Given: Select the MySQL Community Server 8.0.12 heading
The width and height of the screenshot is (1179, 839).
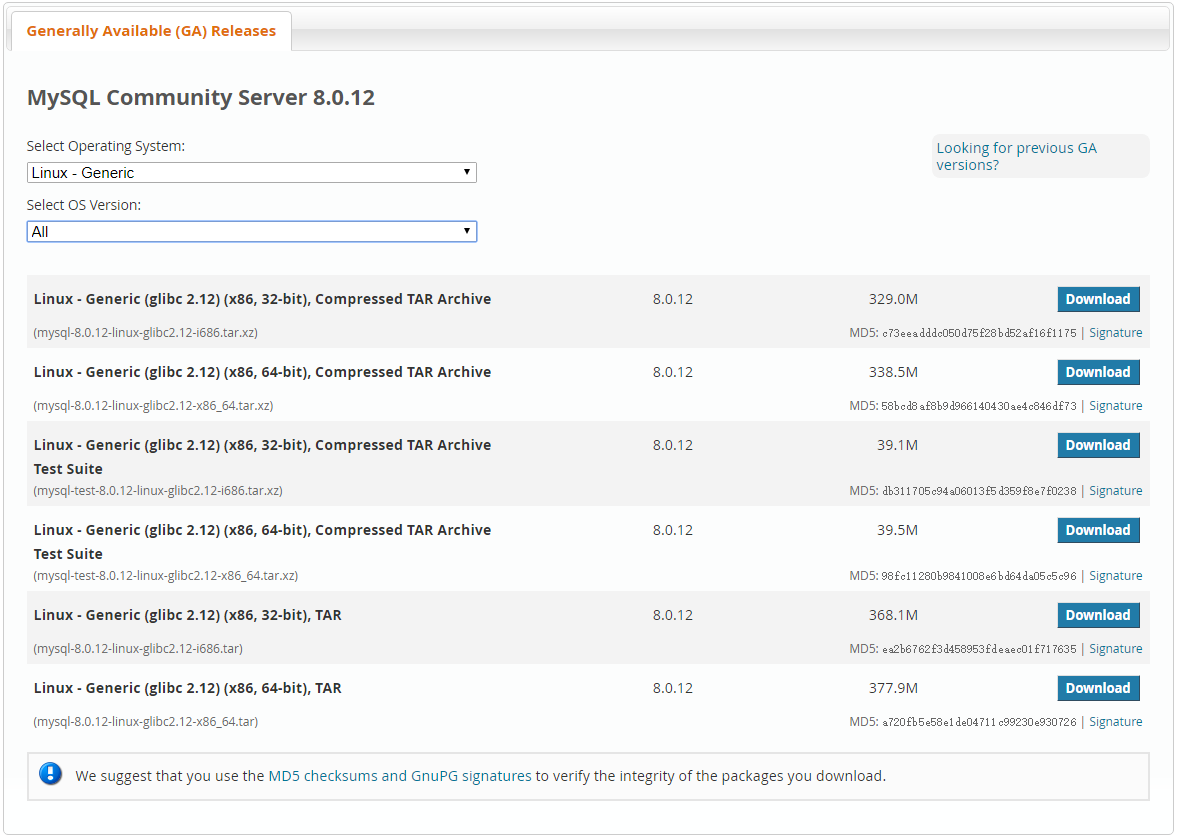Looking at the screenshot, I should [x=201, y=98].
